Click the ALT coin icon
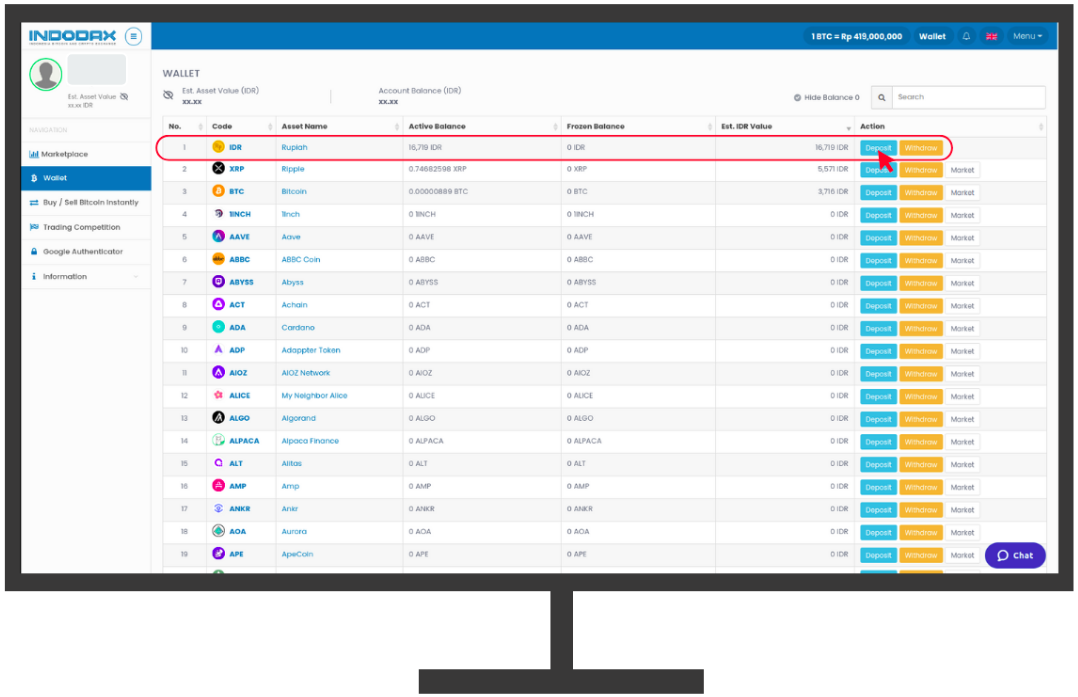Screen dimensions: 1078x697 218,463
